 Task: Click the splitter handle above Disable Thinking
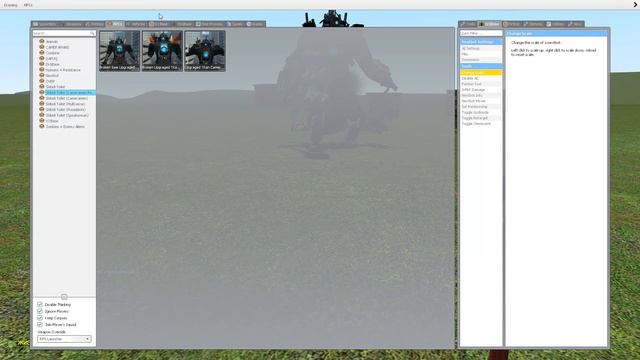tap(64, 297)
